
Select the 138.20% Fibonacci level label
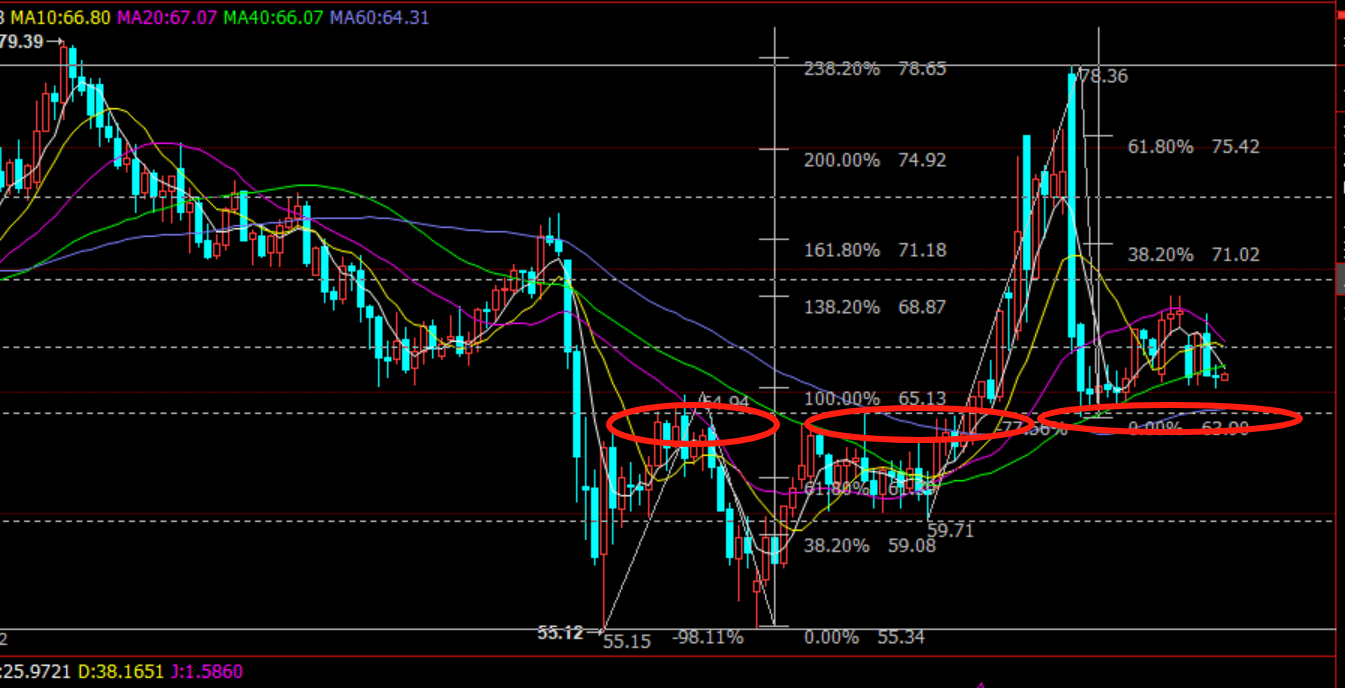[x=842, y=307]
